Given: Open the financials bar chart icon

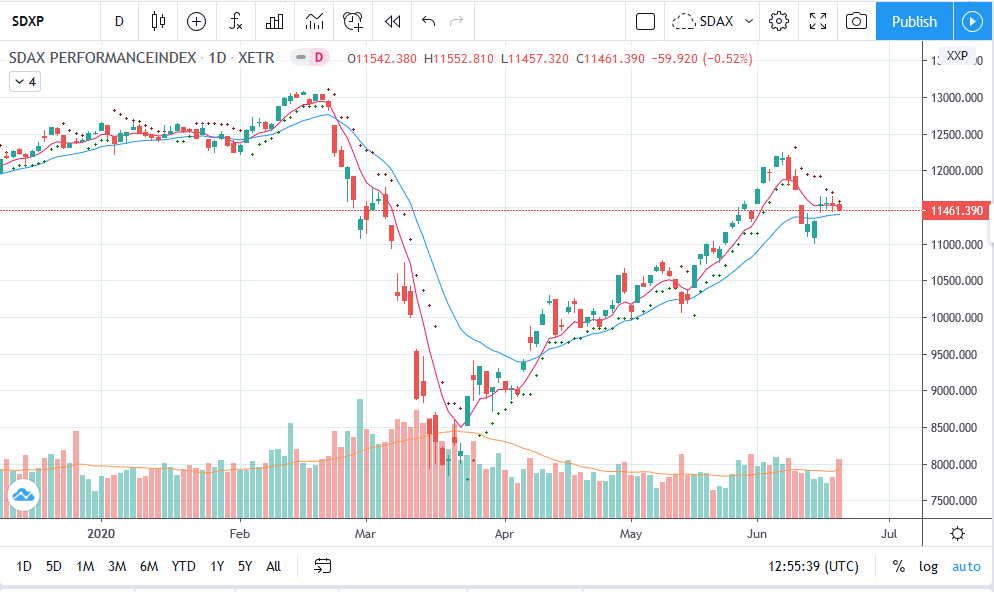Looking at the screenshot, I should click(x=274, y=21).
